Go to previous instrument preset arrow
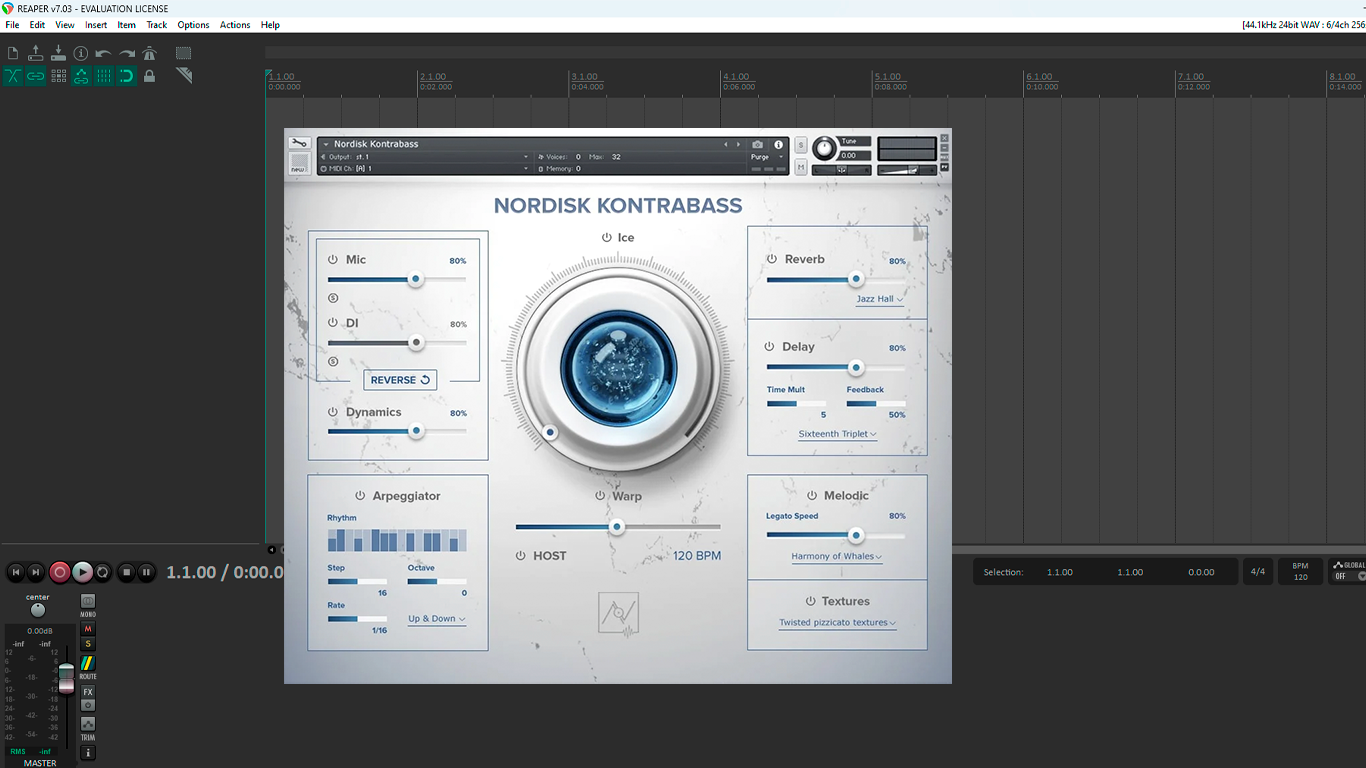The height and width of the screenshot is (768, 1366). (727, 145)
